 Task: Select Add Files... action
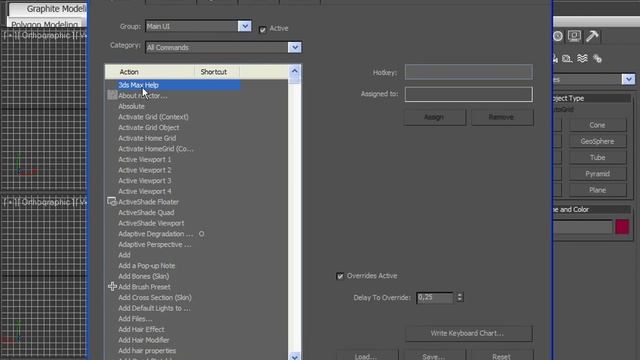pos(135,318)
